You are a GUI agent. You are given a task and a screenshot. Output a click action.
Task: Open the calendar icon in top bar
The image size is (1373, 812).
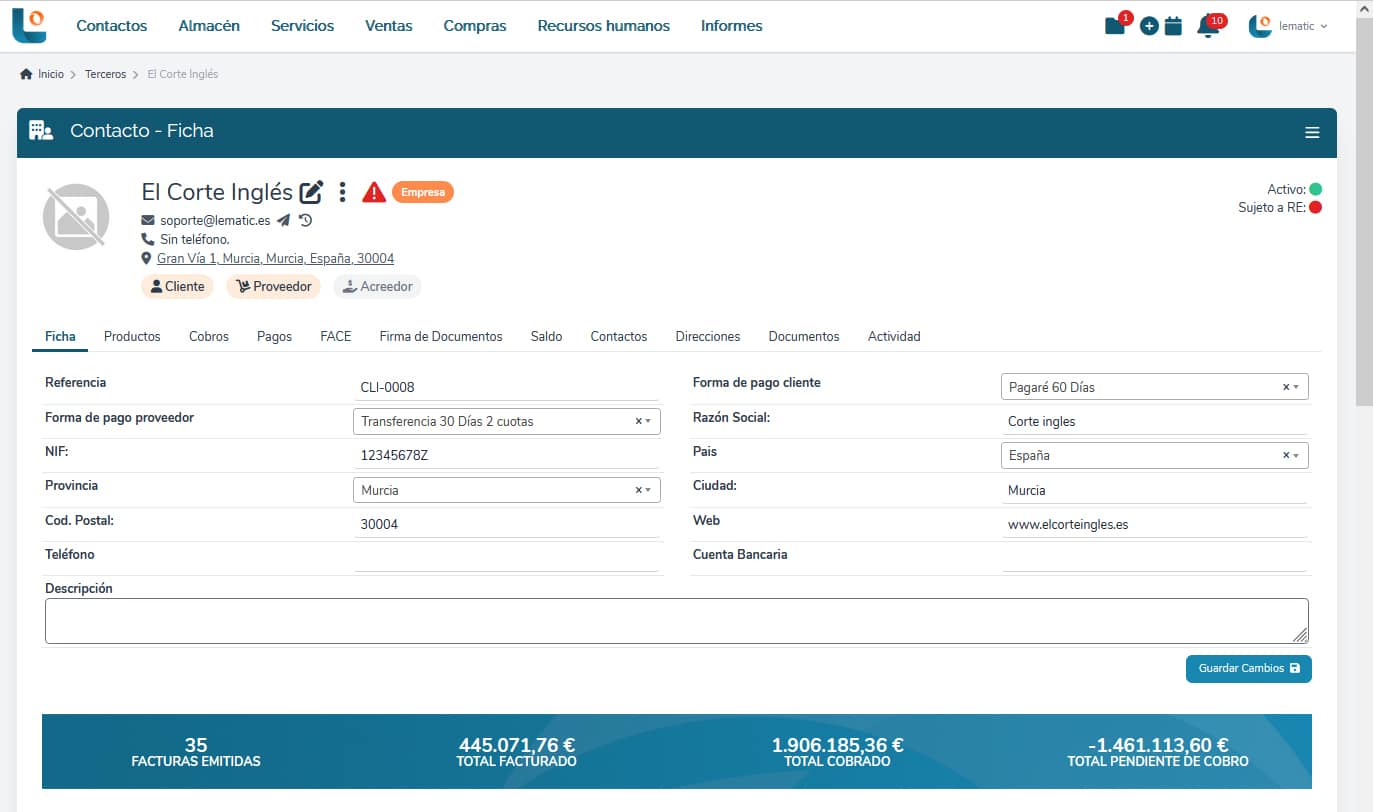(x=1174, y=26)
